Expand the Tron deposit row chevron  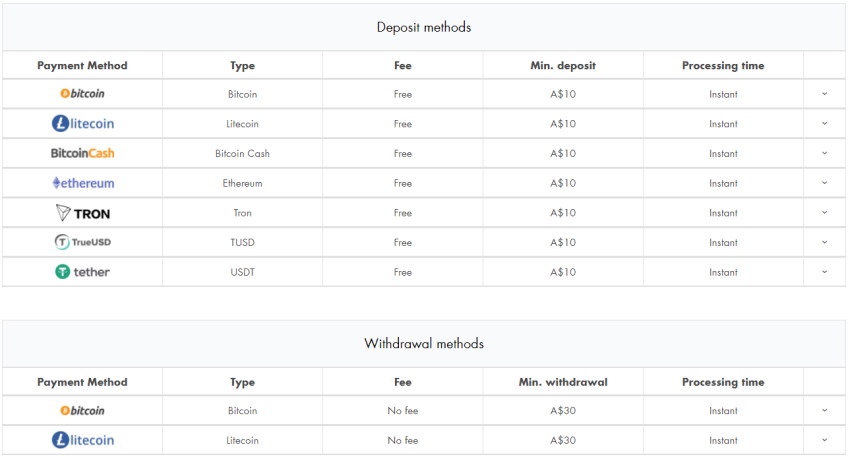coord(825,213)
